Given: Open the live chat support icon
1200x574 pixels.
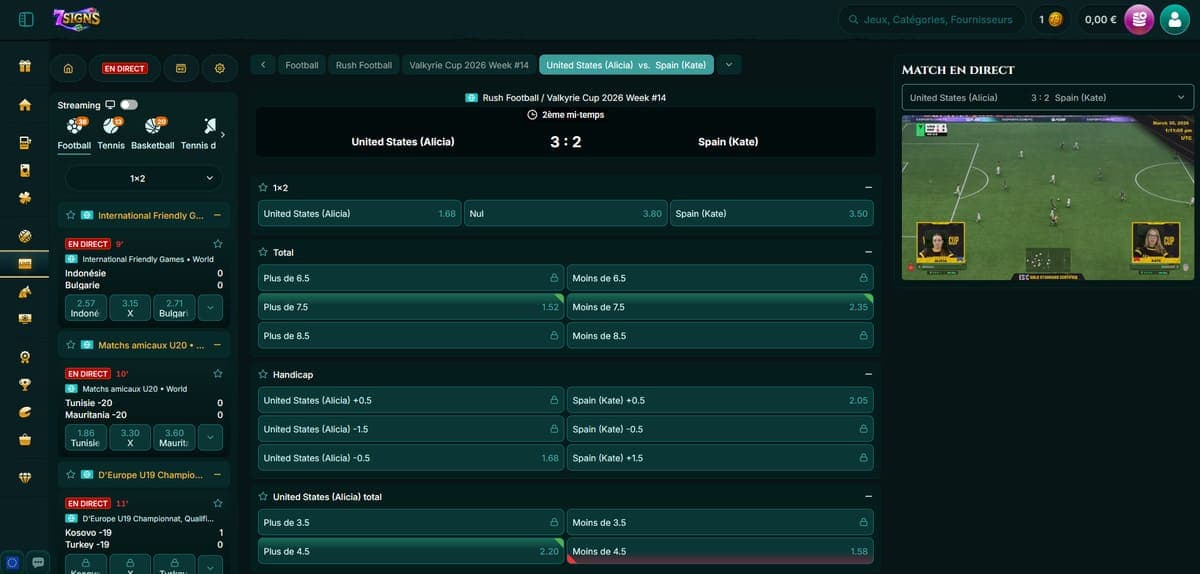Looking at the screenshot, I should (39, 561).
